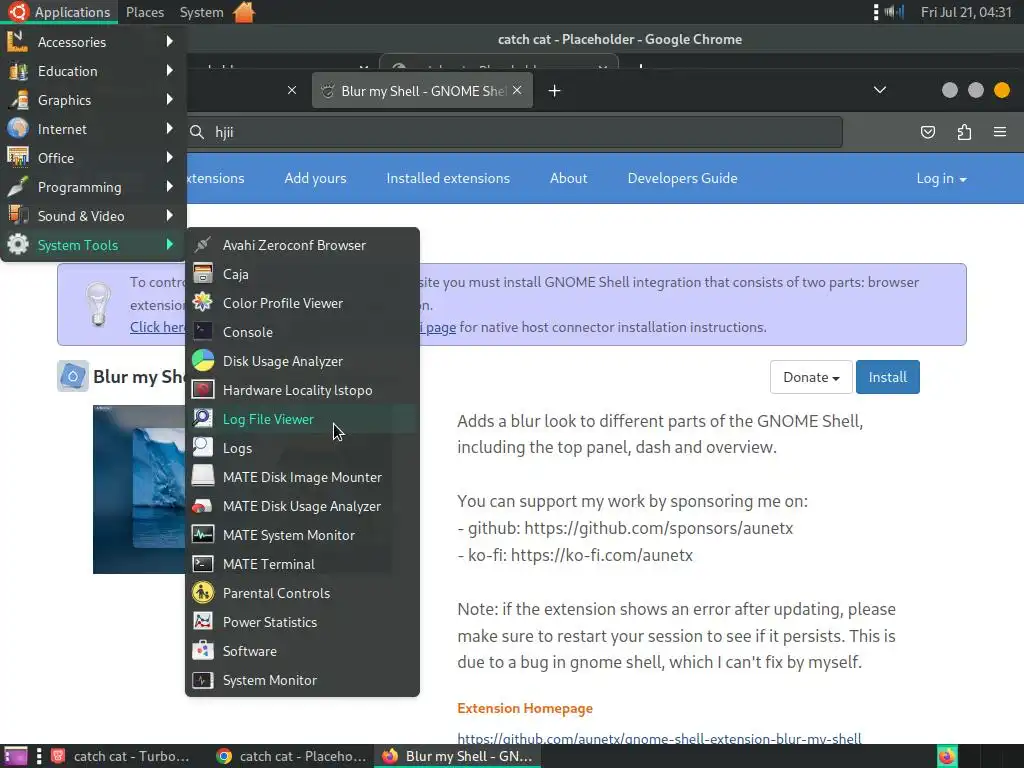Click the MATE Disk Usage Analyzer icon
The height and width of the screenshot is (768, 1024).
(x=202, y=505)
